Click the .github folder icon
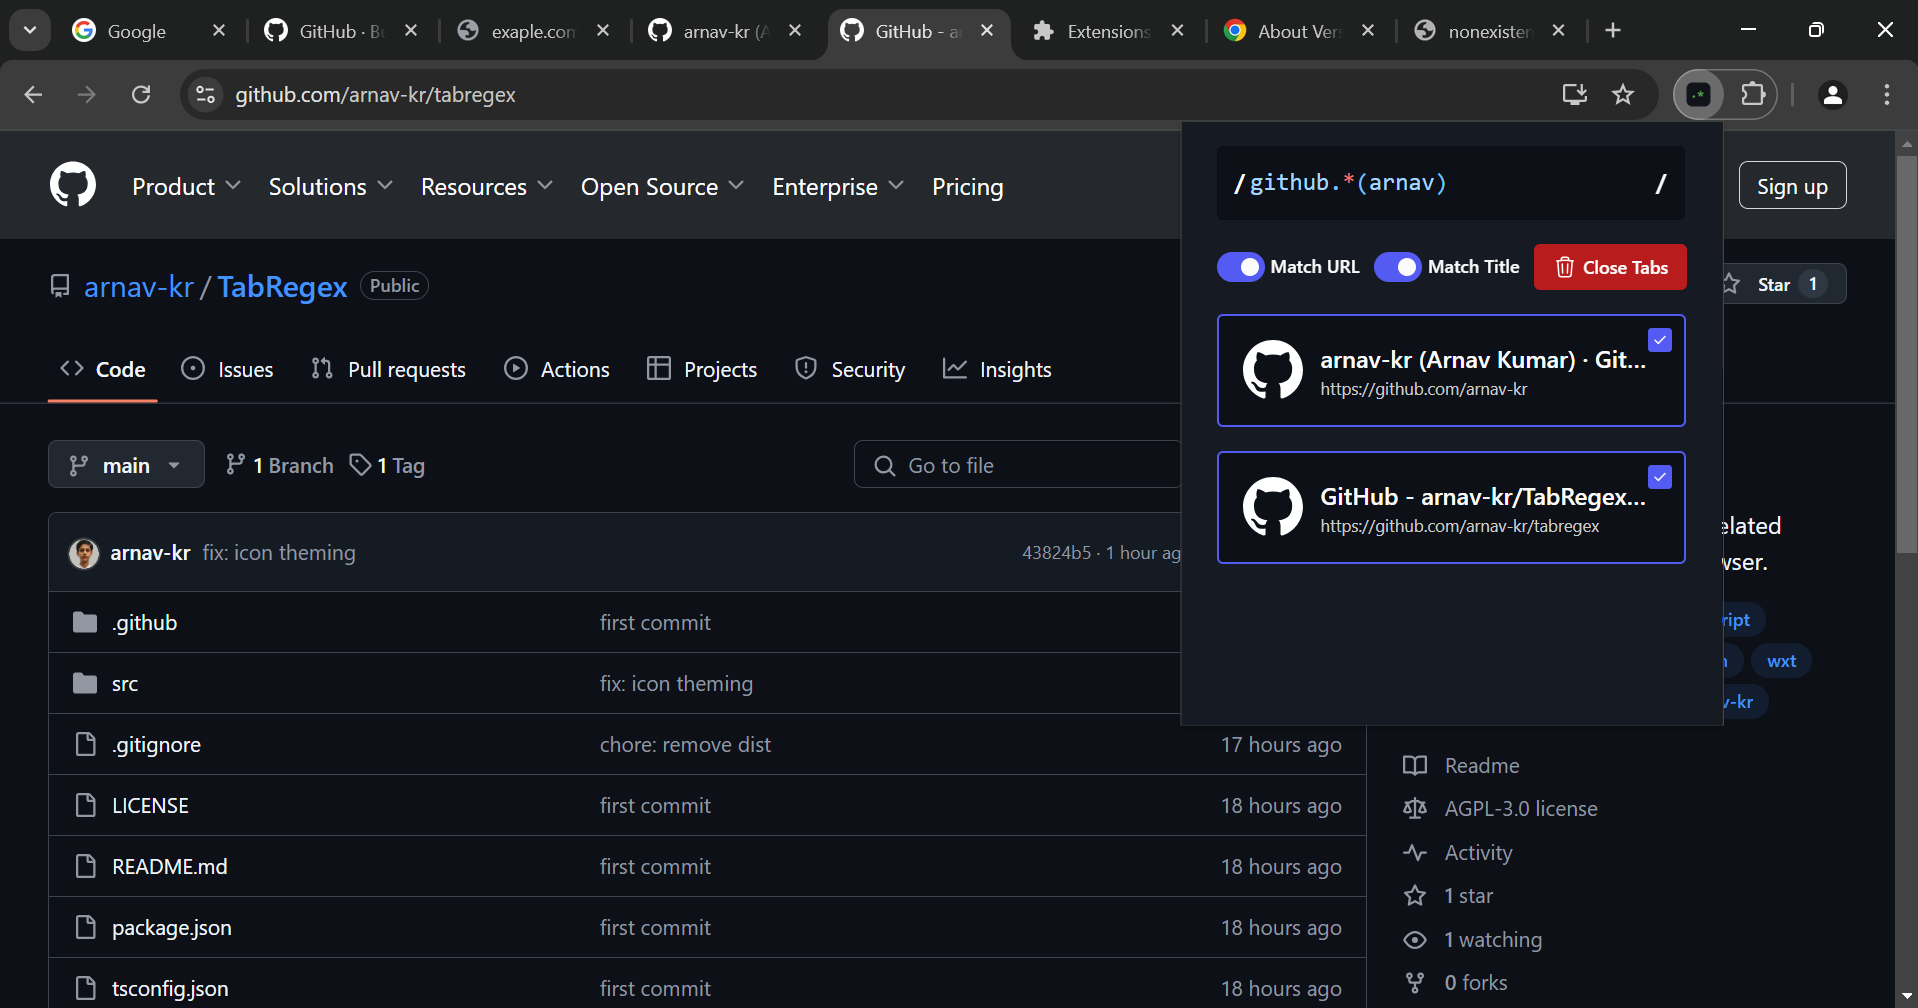Screen dimensions: 1918x1008 click(x=85, y=623)
